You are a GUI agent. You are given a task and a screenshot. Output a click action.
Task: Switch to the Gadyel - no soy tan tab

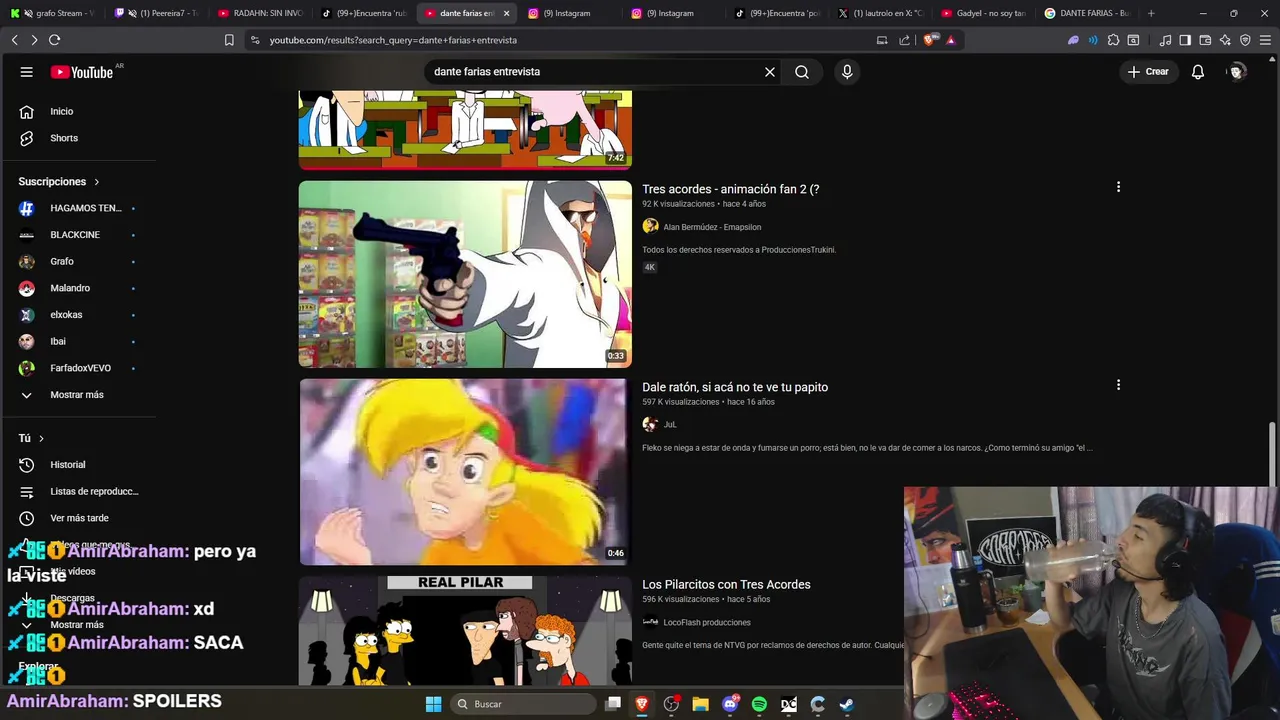click(x=983, y=13)
